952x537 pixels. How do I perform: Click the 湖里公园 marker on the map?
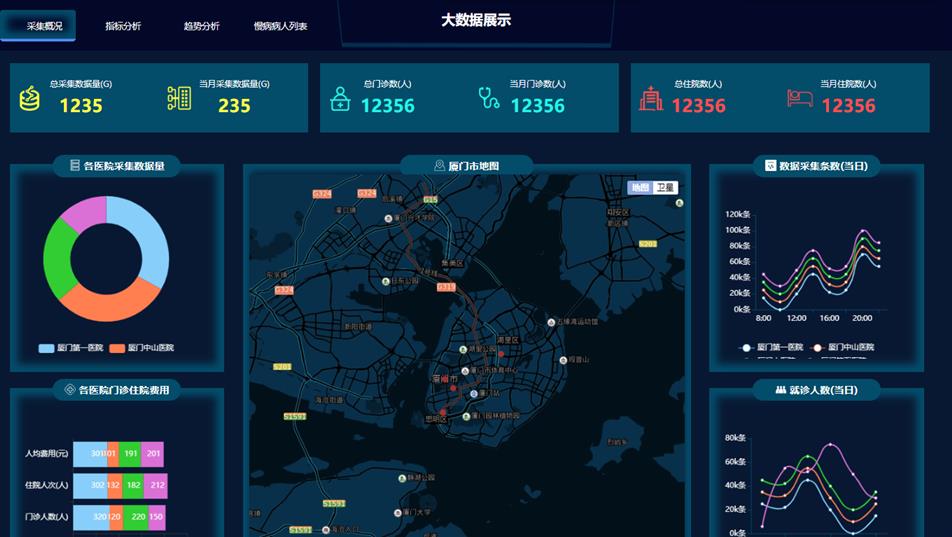click(x=463, y=350)
